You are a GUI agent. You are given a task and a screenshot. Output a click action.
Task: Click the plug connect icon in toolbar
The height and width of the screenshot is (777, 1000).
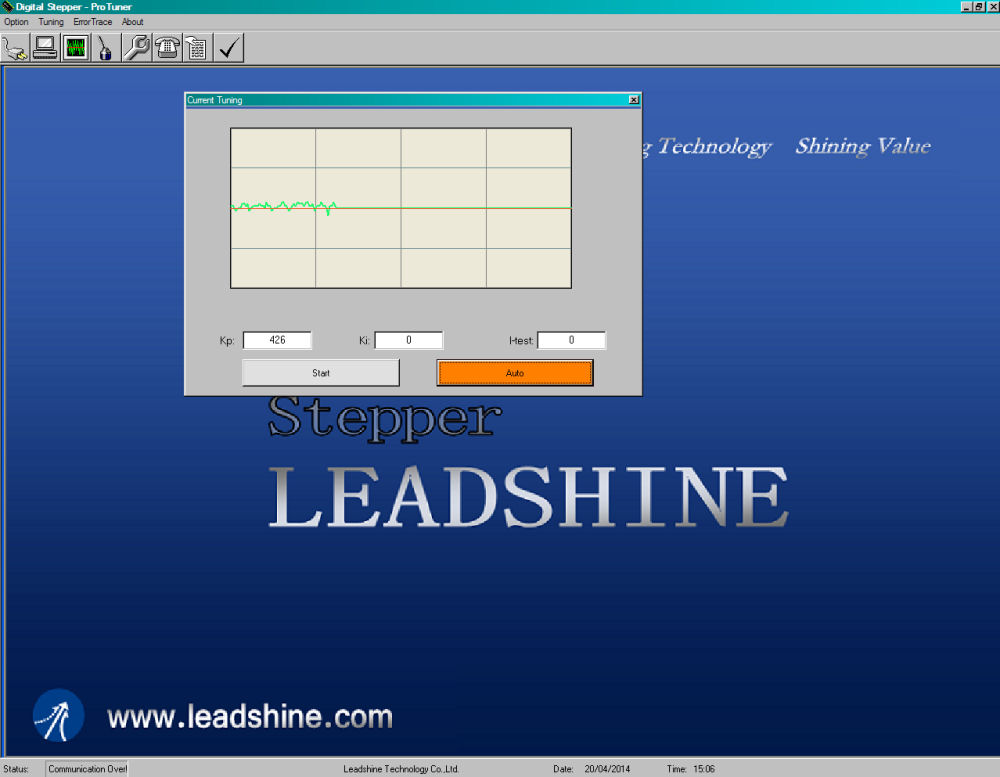pyautogui.click(x=15, y=48)
